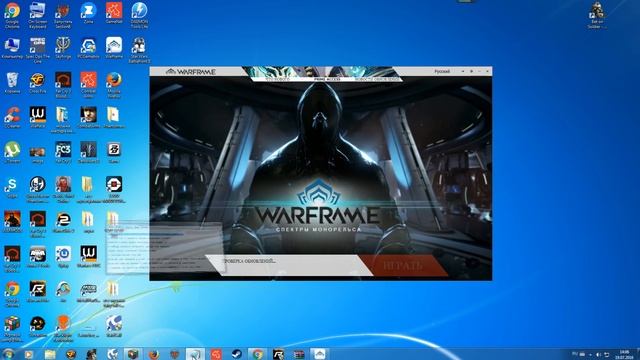
Task: Launch Spec Ops The Line shortcut
Action: coord(38,50)
